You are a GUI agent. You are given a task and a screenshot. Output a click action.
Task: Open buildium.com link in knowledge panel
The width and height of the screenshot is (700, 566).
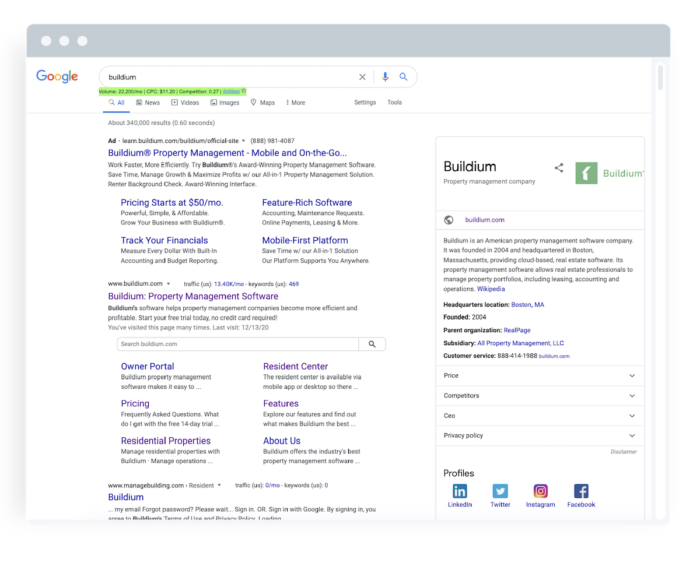[x=485, y=220]
